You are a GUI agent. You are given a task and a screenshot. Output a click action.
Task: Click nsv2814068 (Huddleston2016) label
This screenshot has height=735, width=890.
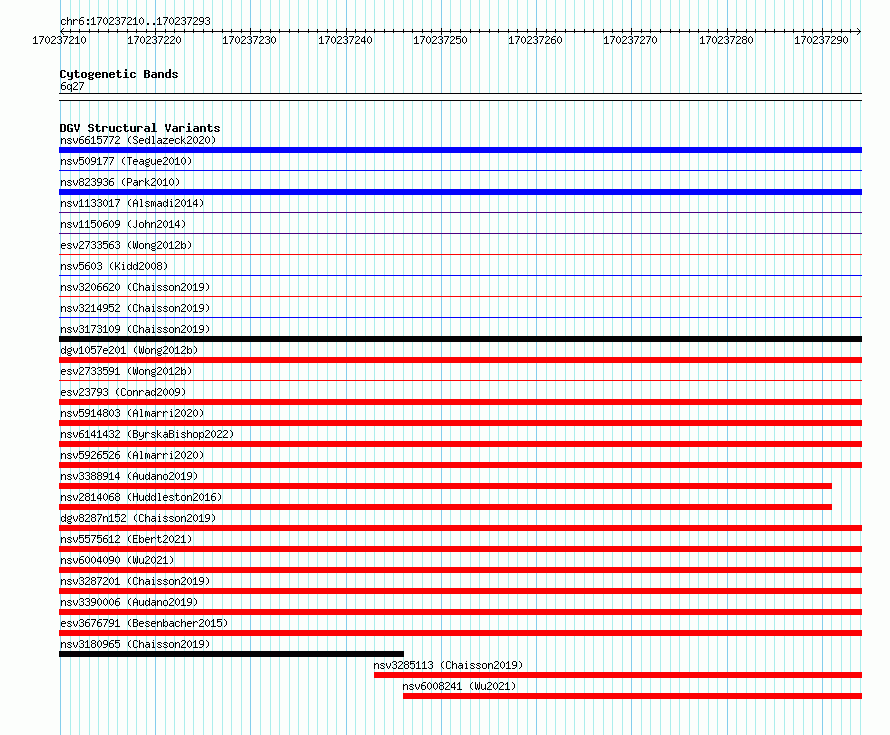coord(141,497)
